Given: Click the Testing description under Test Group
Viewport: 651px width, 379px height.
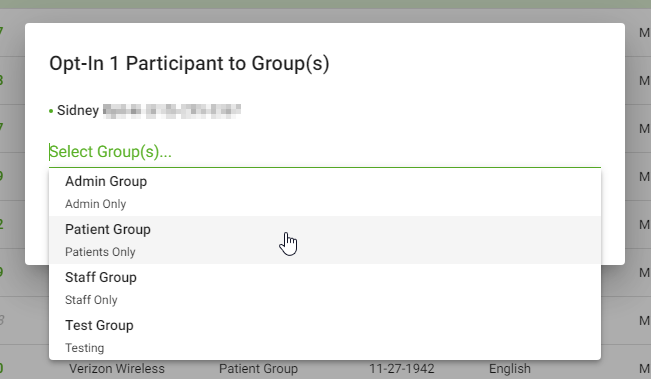Looking at the screenshot, I should tap(84, 348).
